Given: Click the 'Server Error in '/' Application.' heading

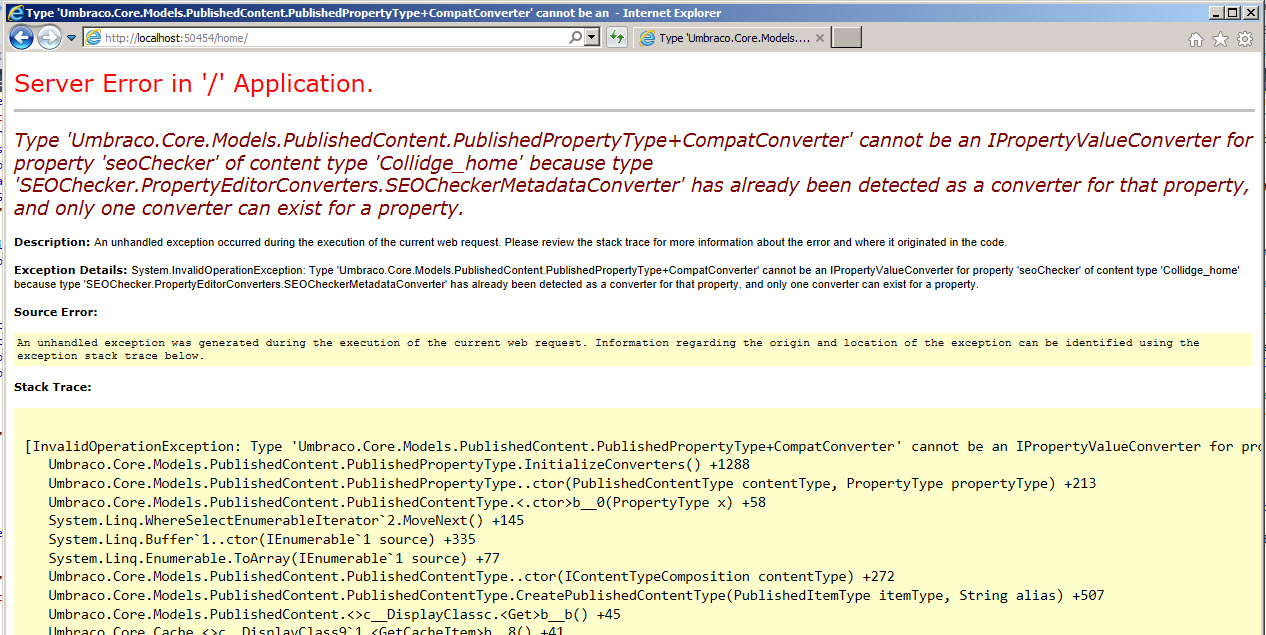Looking at the screenshot, I should (194, 84).
